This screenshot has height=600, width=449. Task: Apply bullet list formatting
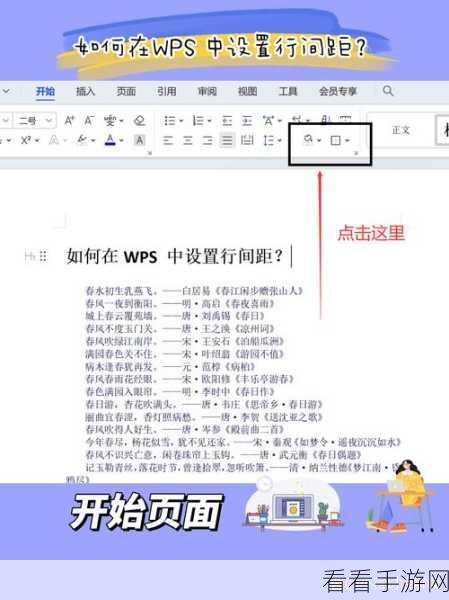(169, 121)
